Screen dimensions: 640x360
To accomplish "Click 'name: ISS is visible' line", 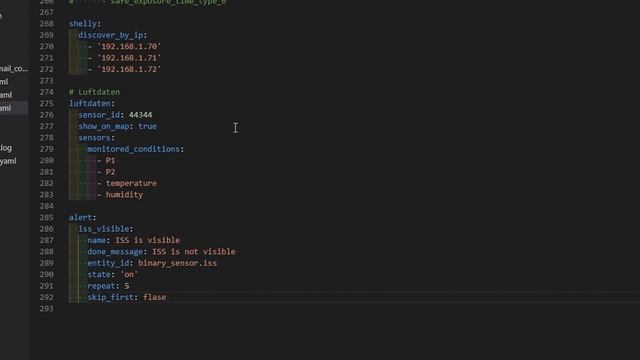I will point(133,240).
